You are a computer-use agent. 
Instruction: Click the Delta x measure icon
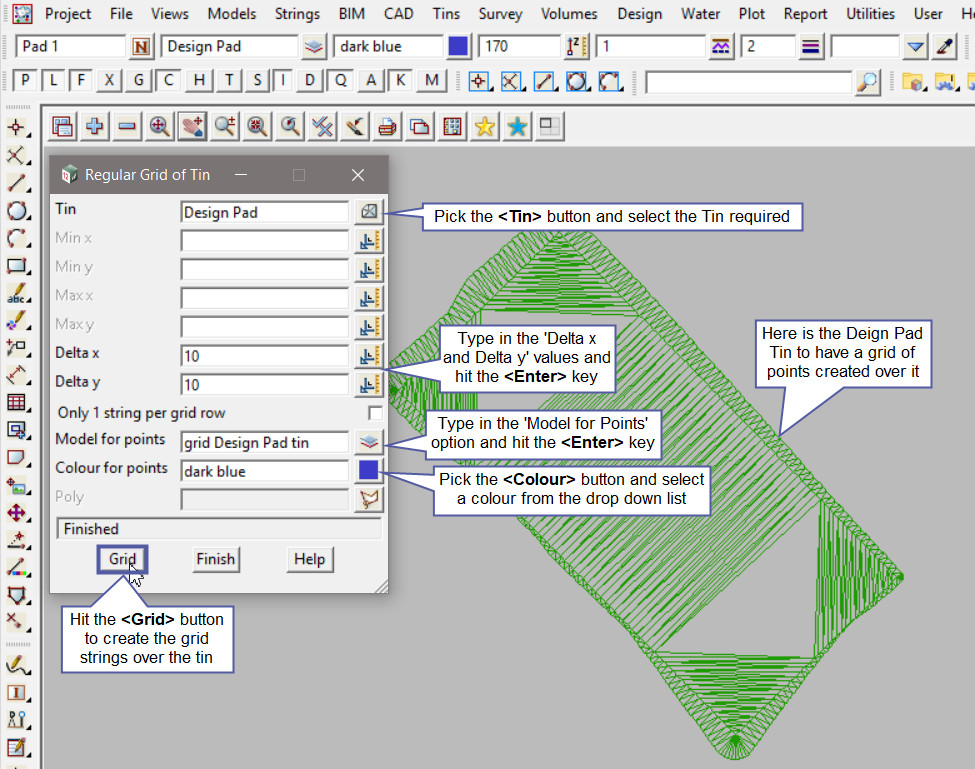pos(369,356)
